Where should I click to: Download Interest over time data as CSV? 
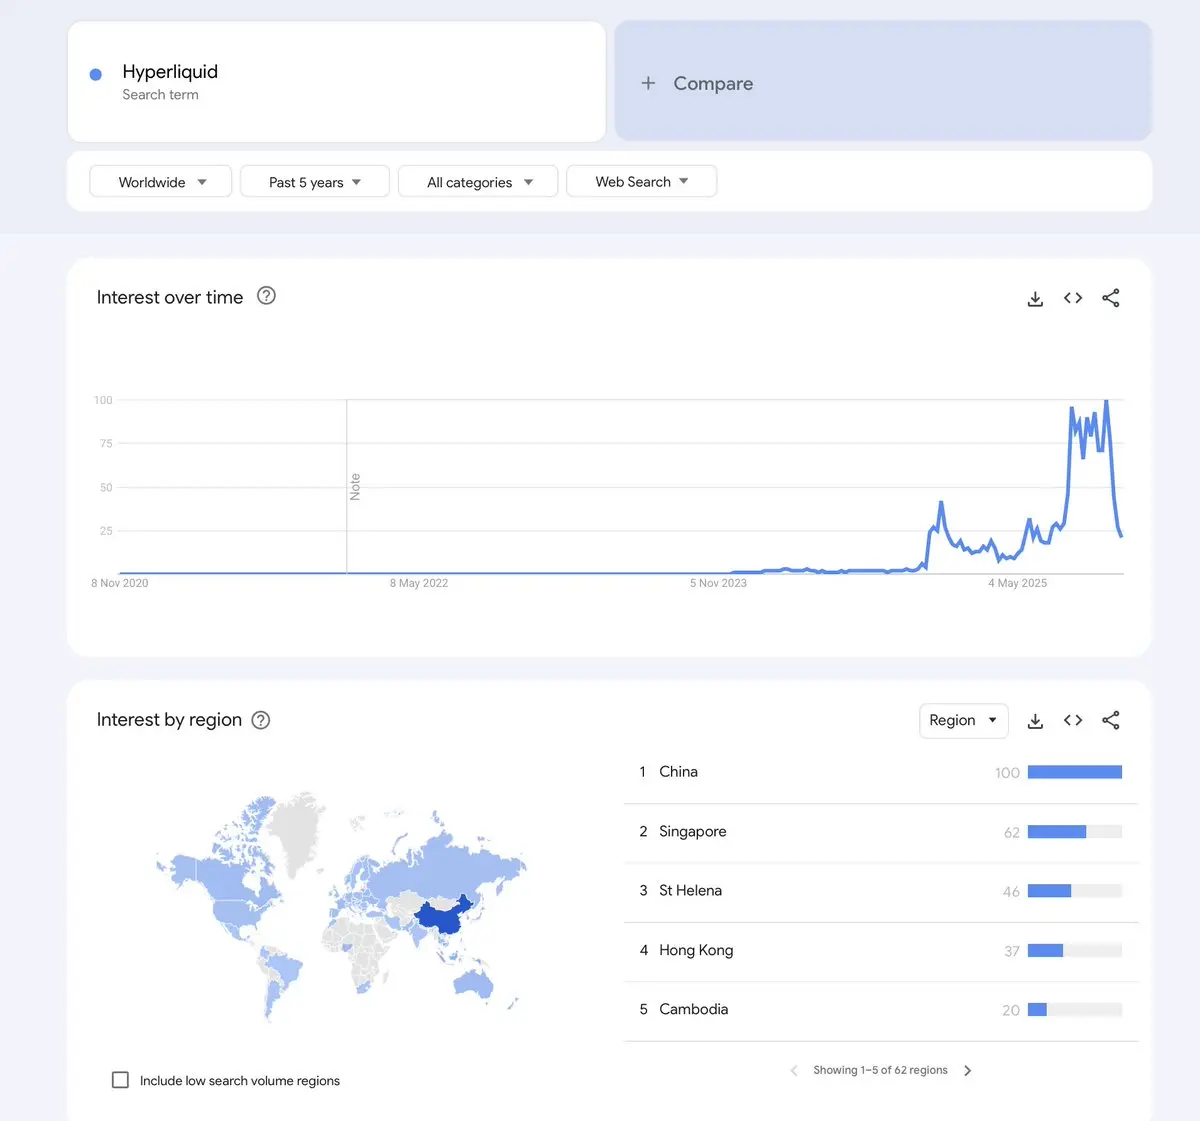tap(1035, 298)
